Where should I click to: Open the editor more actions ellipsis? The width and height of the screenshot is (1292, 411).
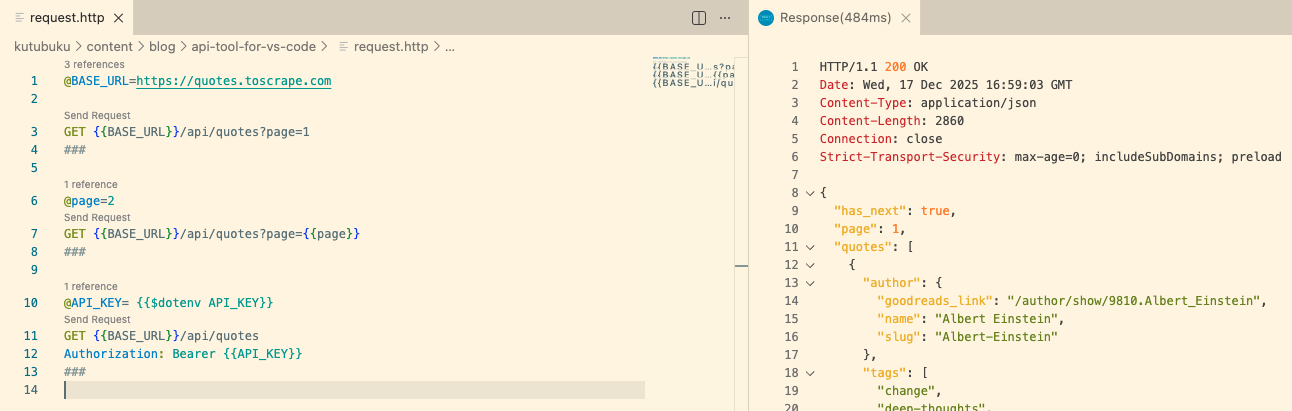point(726,17)
